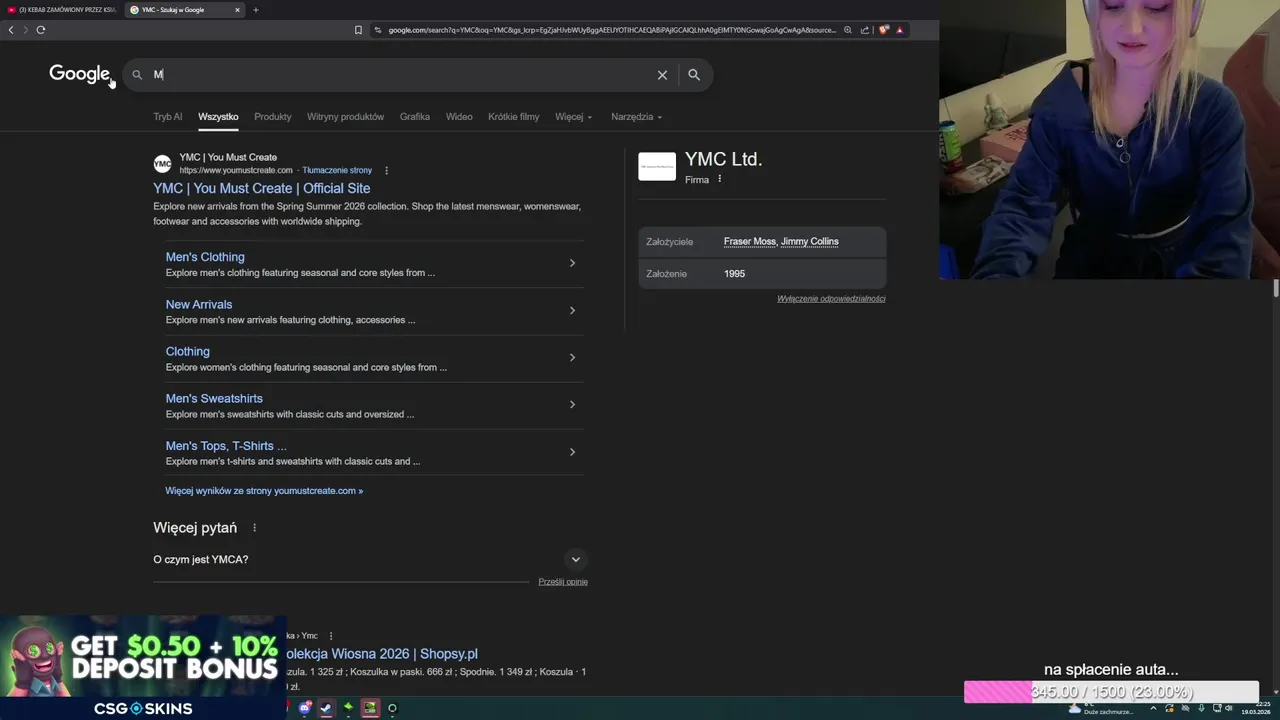Open the Men's Sweatshirts sitelink
This screenshot has width=1280, height=720.
tap(214, 398)
